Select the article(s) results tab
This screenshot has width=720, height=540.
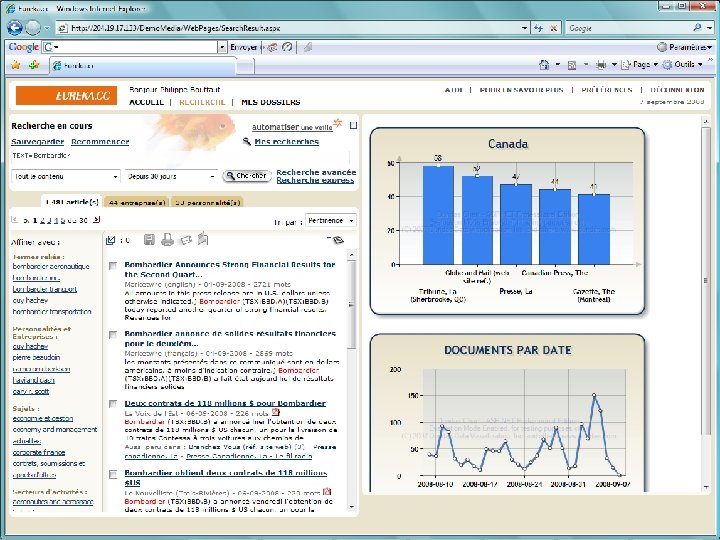tap(72, 202)
